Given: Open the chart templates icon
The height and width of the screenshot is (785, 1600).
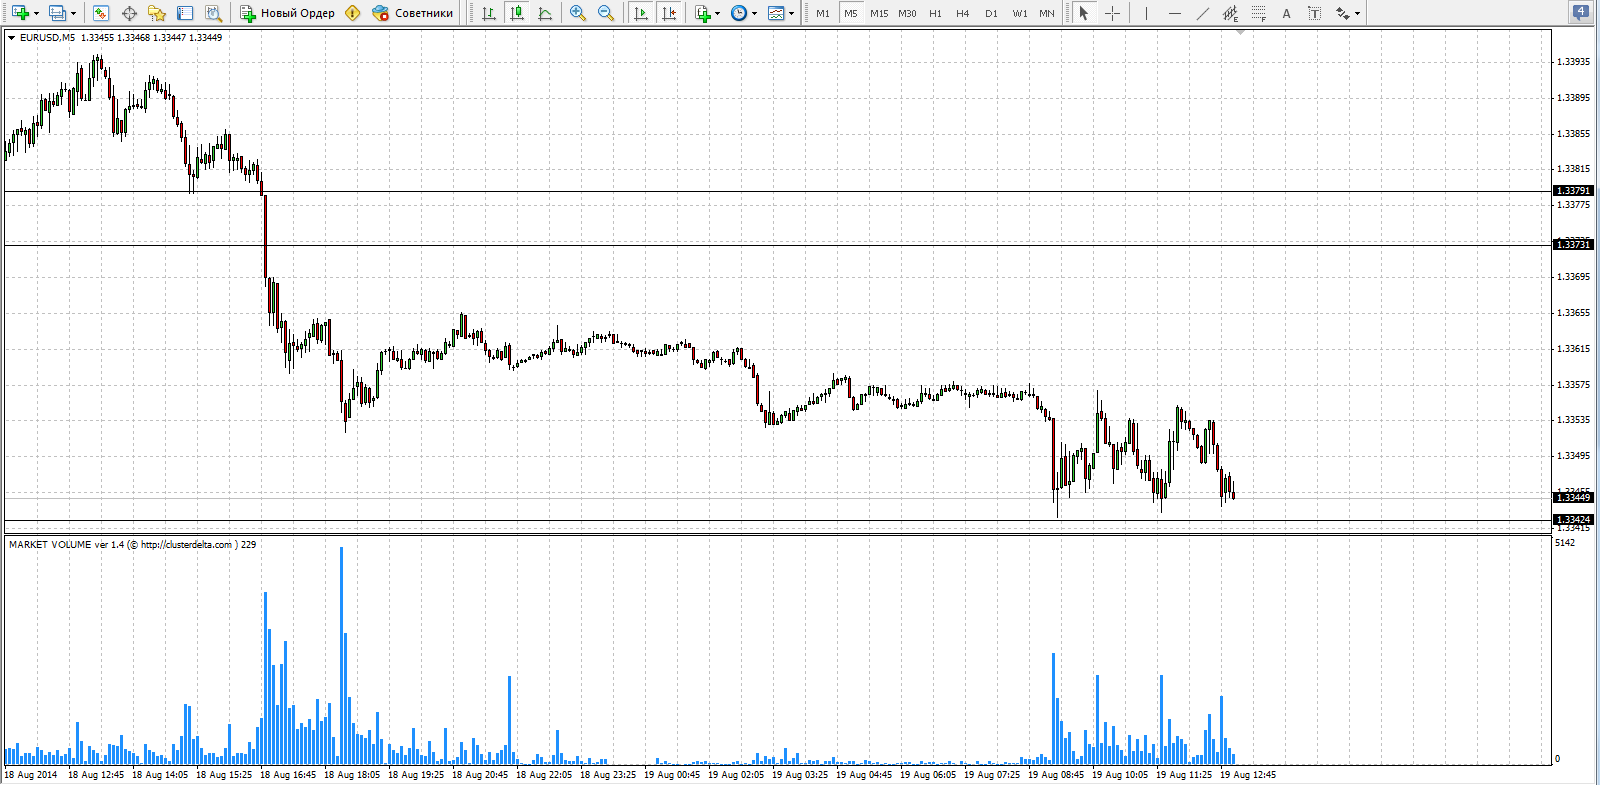Looking at the screenshot, I should (x=776, y=13).
